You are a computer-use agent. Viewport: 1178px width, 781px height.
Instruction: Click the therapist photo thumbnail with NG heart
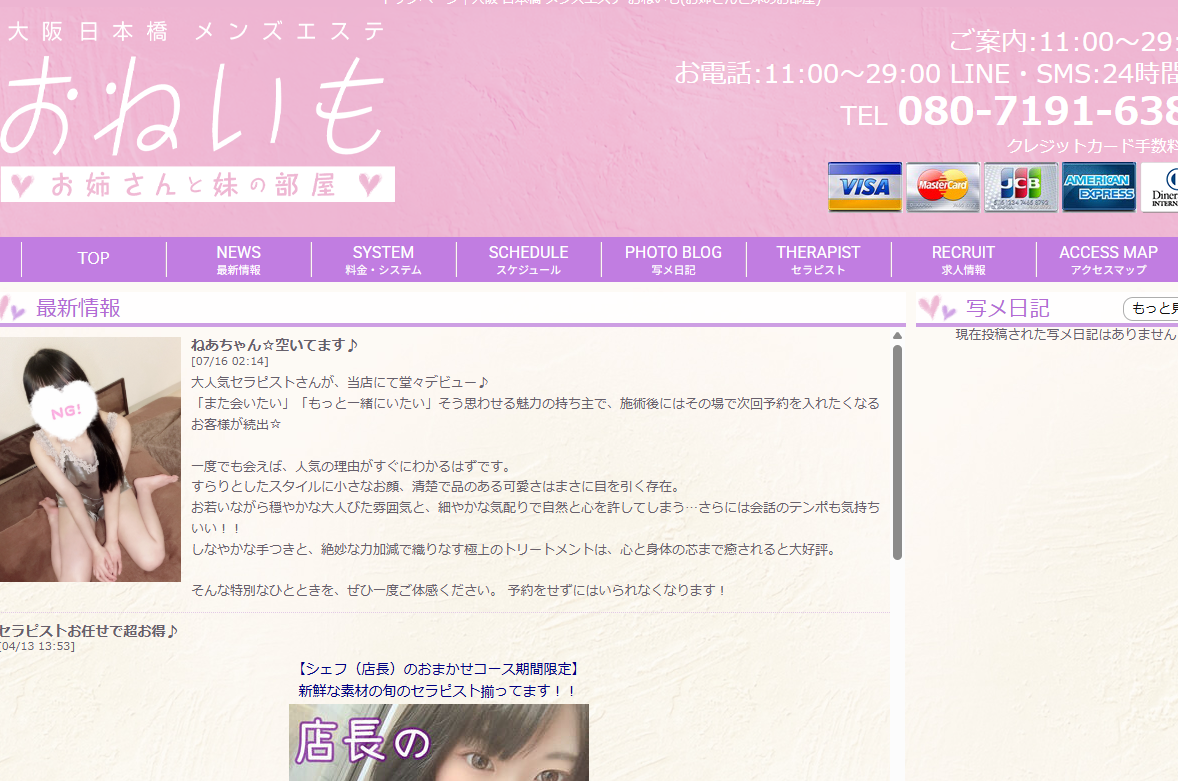coord(90,459)
